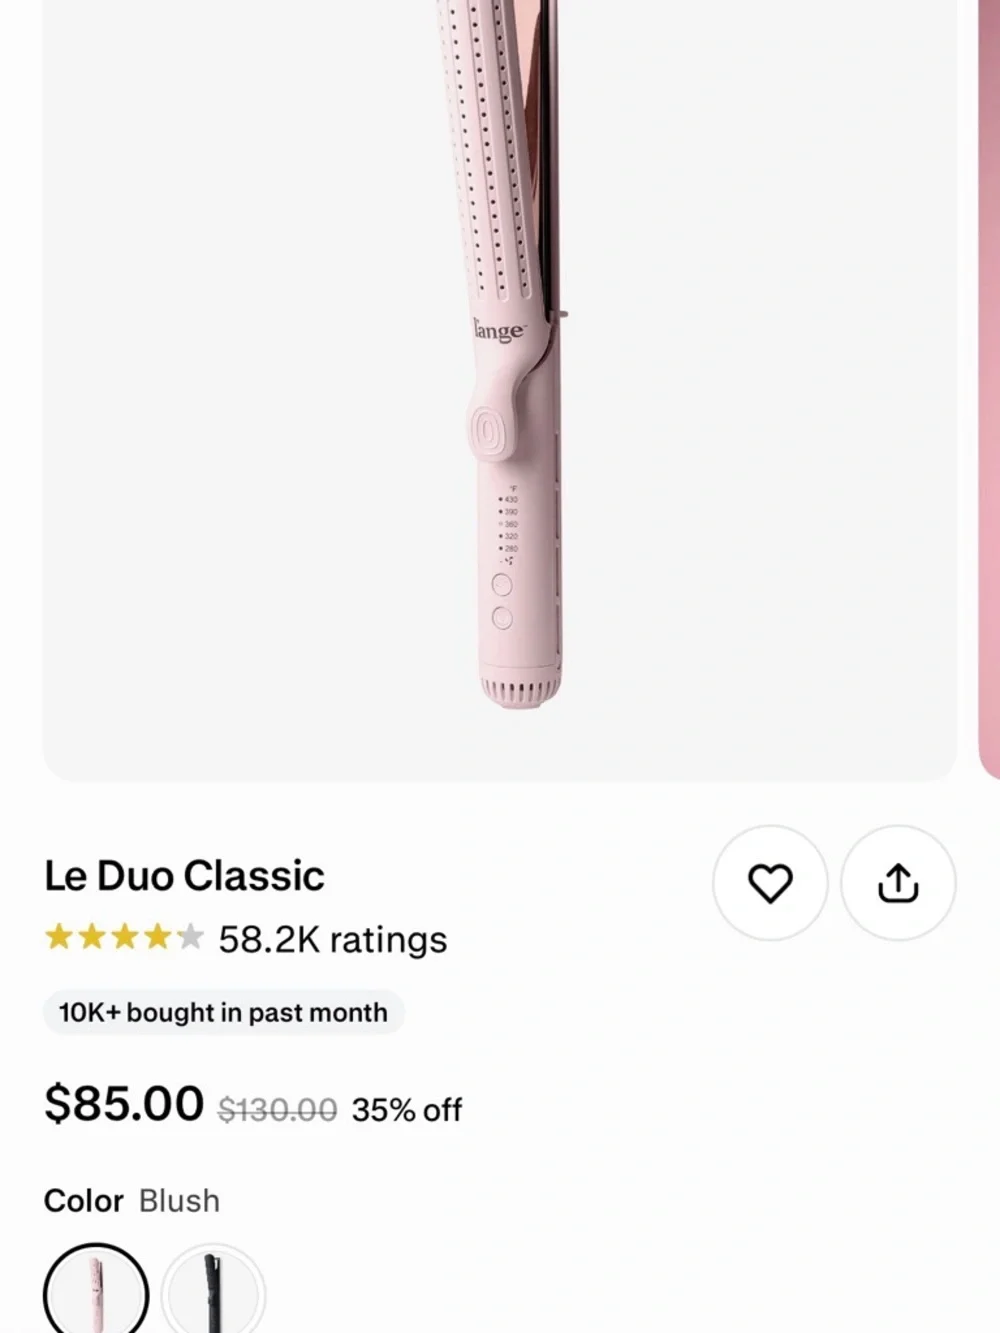The width and height of the screenshot is (1000, 1333).
Task: Switch to the Black color variant
Action: (x=213, y=1291)
